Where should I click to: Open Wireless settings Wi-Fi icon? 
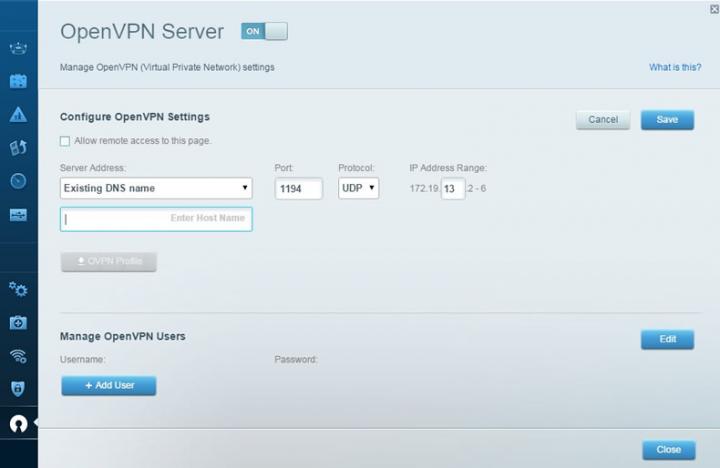click(18, 356)
